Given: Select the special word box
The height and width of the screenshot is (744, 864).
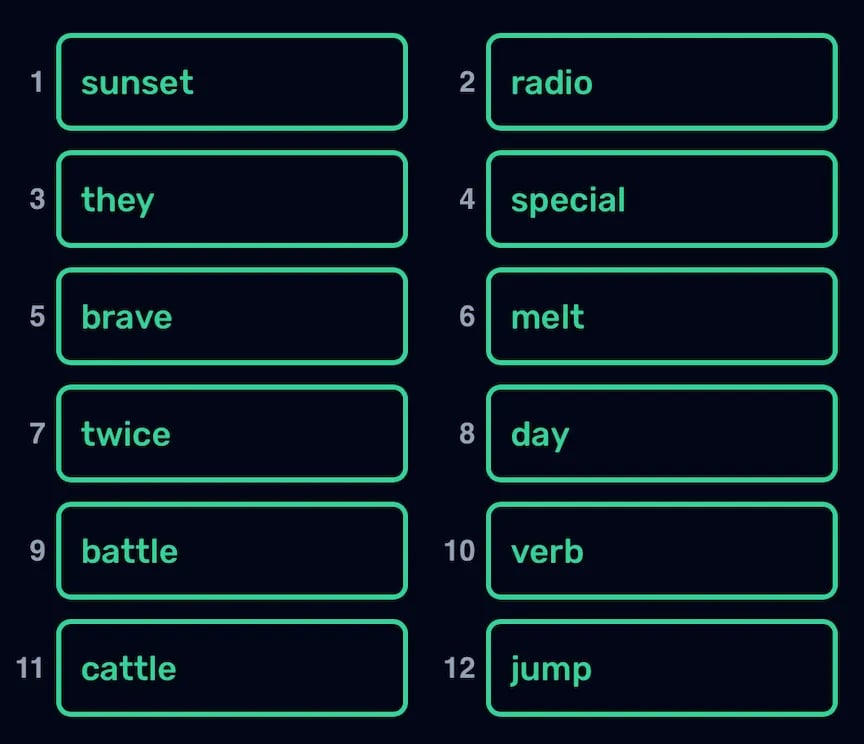Looking at the screenshot, I should click(661, 199).
